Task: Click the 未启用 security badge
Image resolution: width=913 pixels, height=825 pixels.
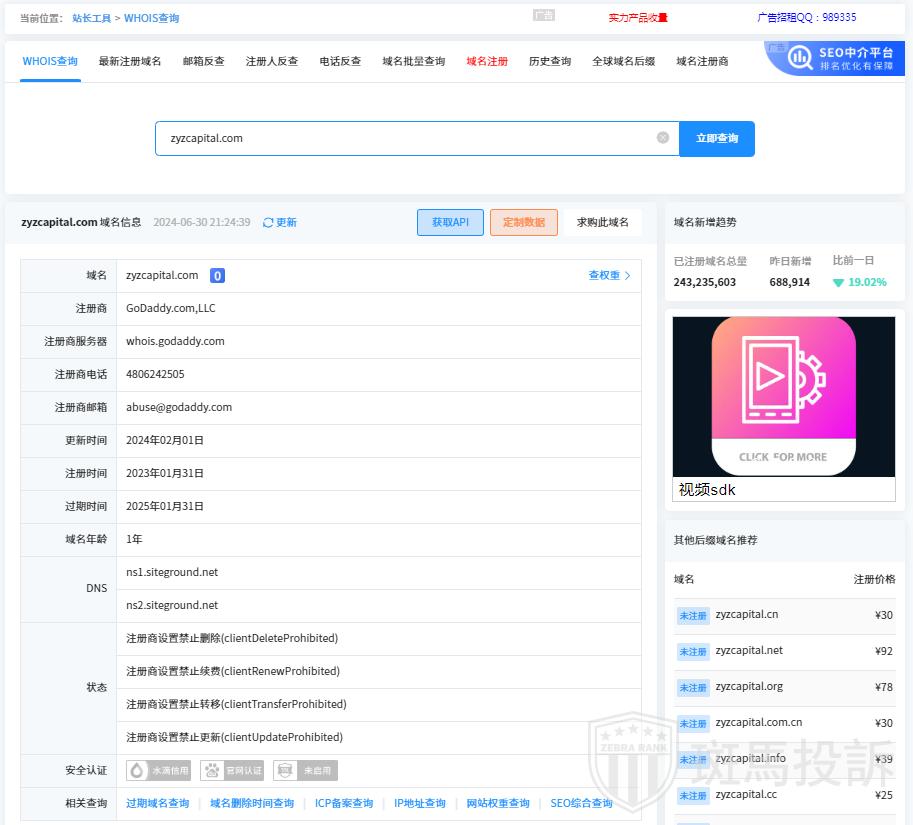Action: tap(306, 770)
